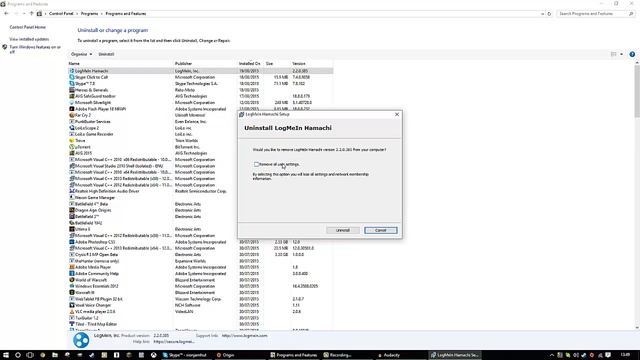Close the LogMeIn Hamachi Setup dialog
This screenshot has height=360, width=640.
[x=397, y=114]
